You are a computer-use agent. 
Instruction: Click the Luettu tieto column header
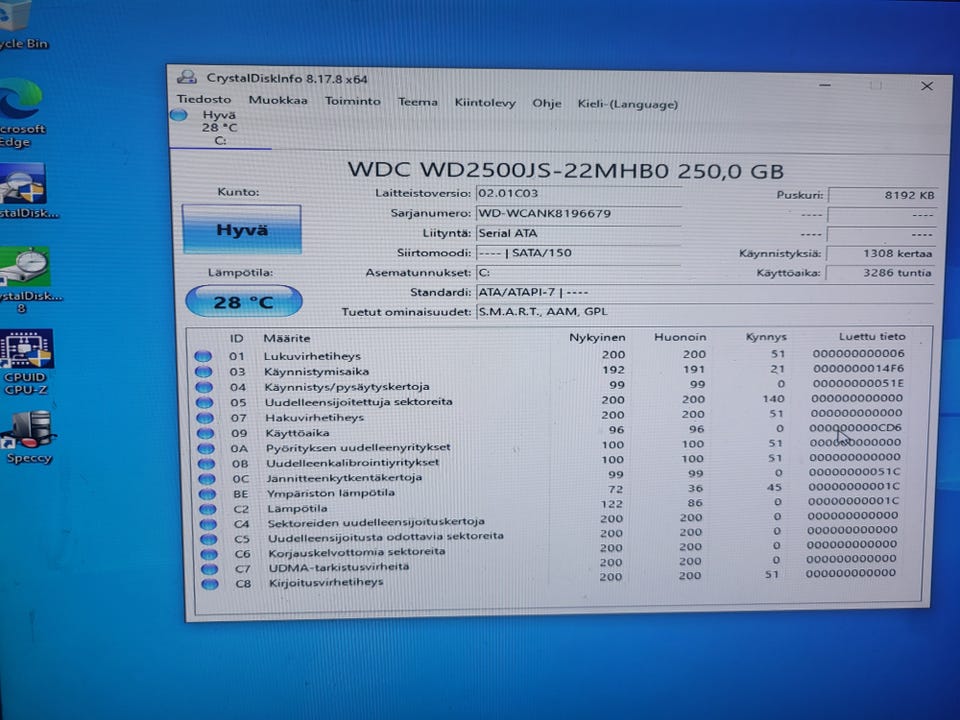coord(872,336)
